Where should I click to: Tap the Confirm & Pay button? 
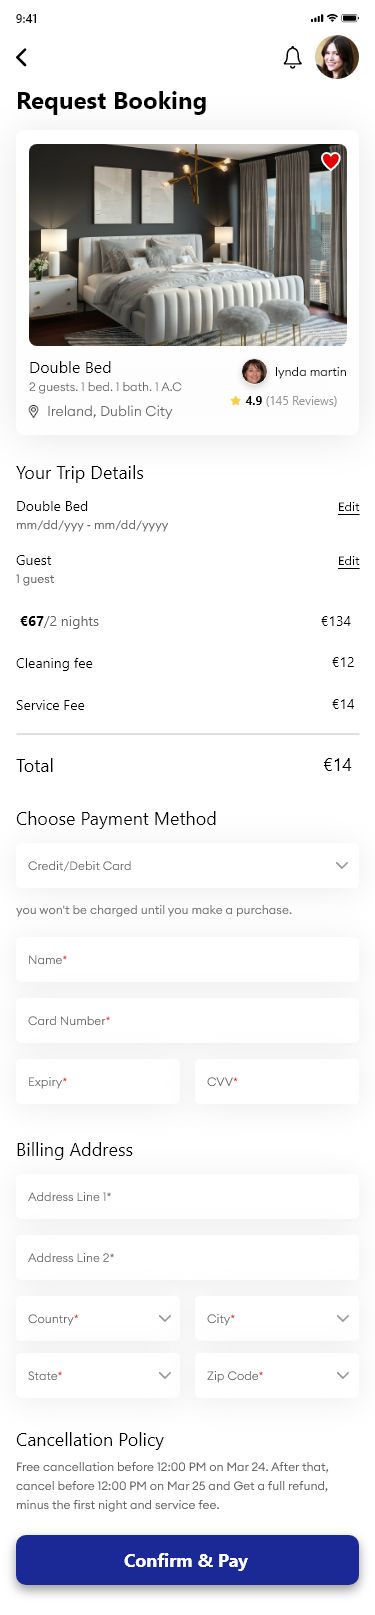(187, 1560)
